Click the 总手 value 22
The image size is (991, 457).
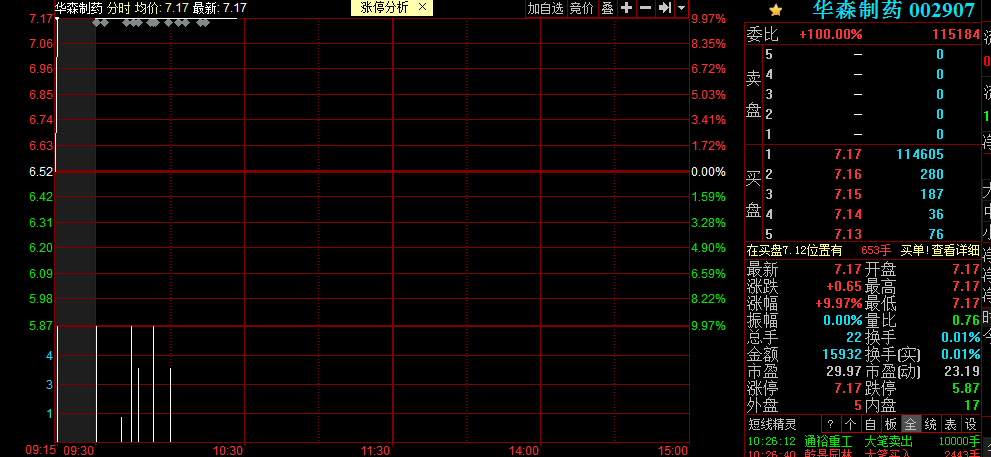pos(854,337)
